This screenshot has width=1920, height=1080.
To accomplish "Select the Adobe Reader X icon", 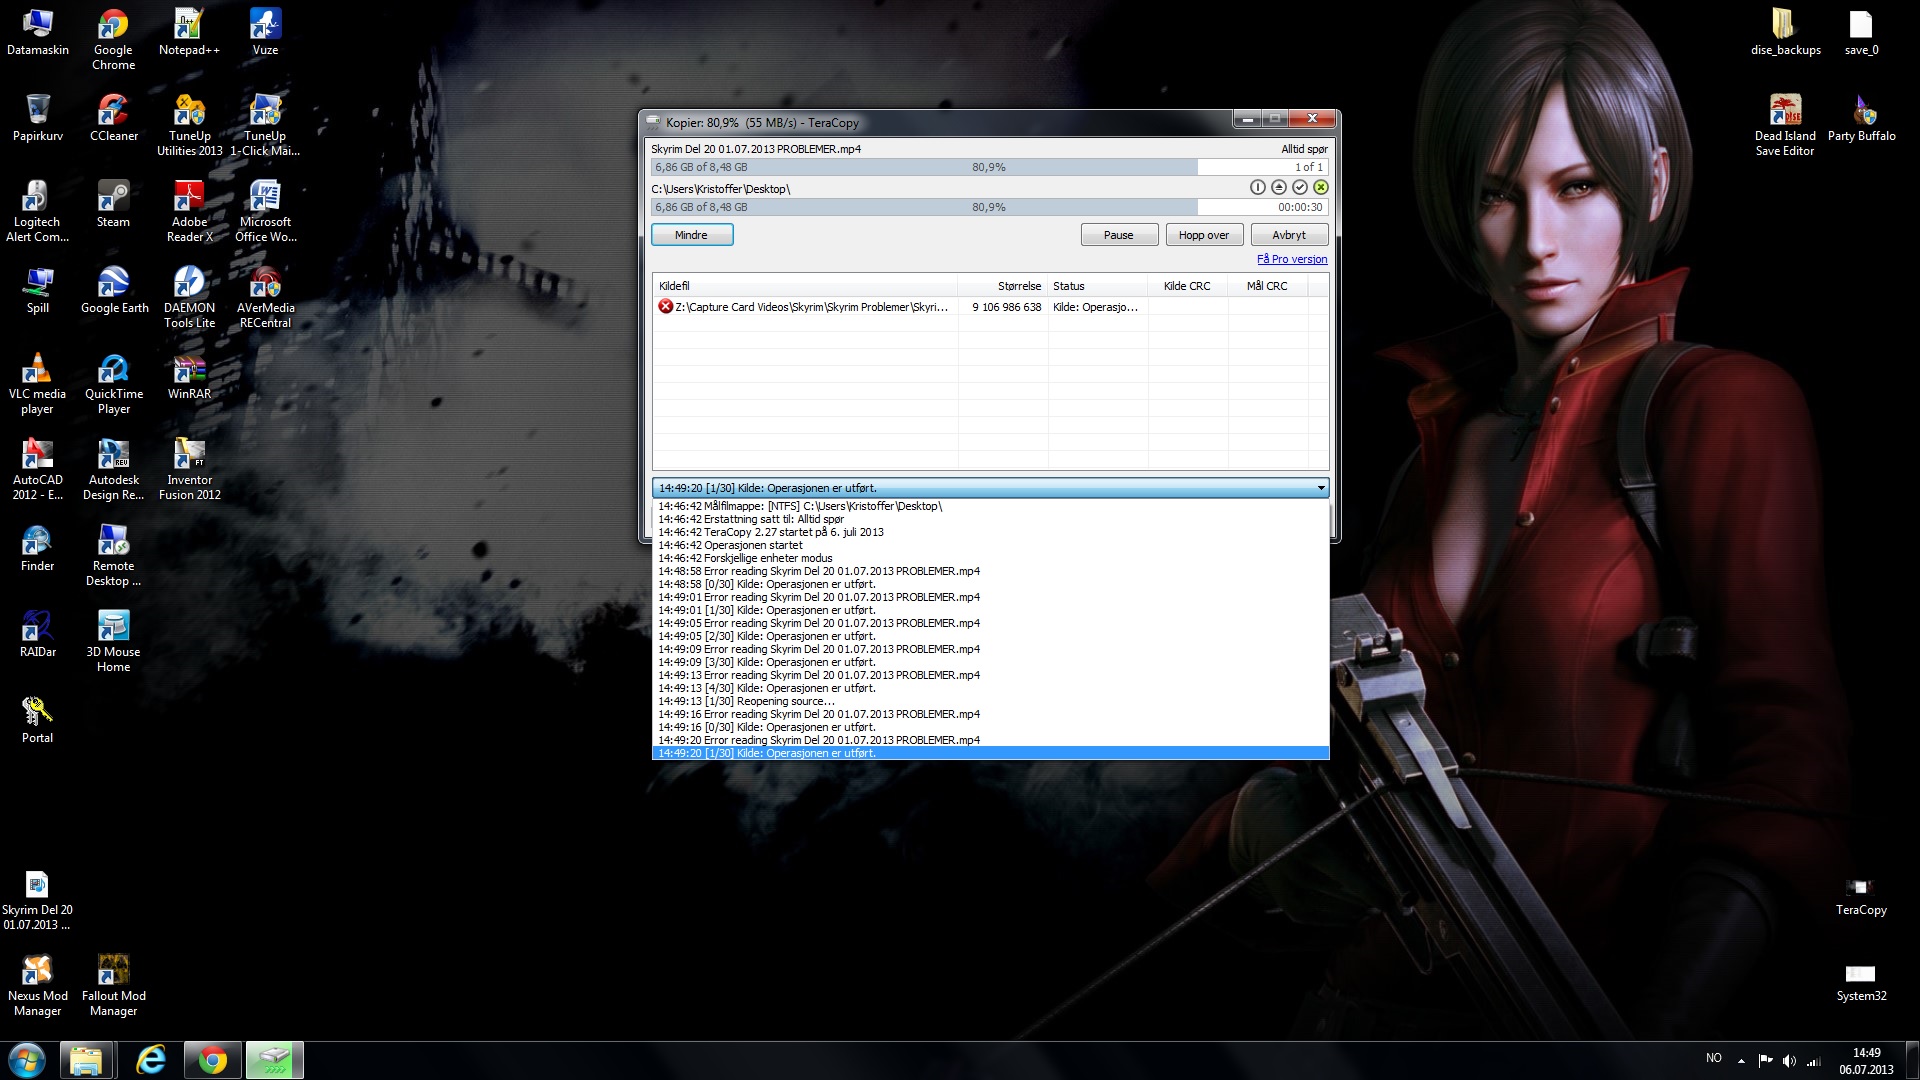I will 189,212.
